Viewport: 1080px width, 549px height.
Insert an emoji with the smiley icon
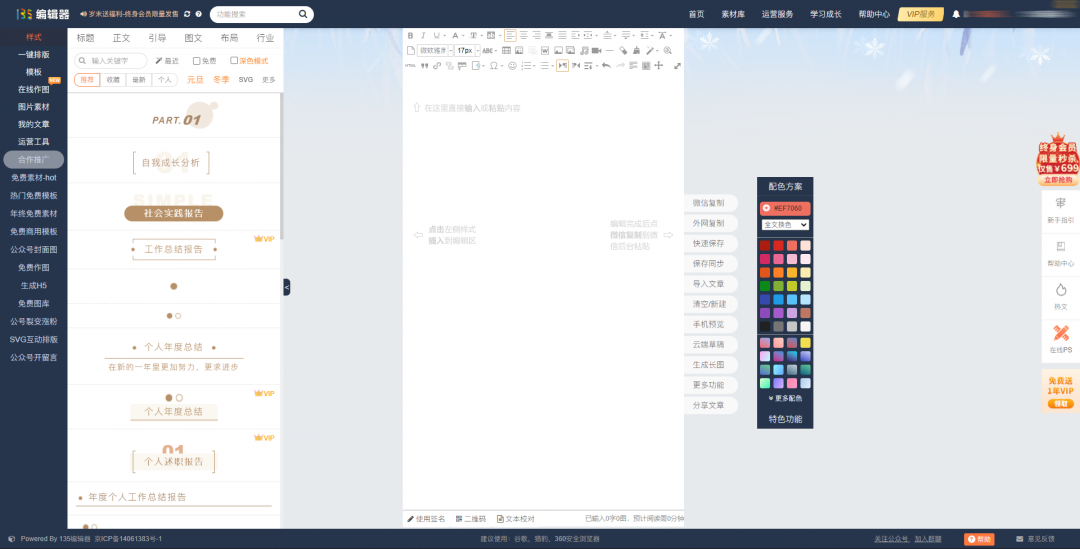tap(512, 66)
